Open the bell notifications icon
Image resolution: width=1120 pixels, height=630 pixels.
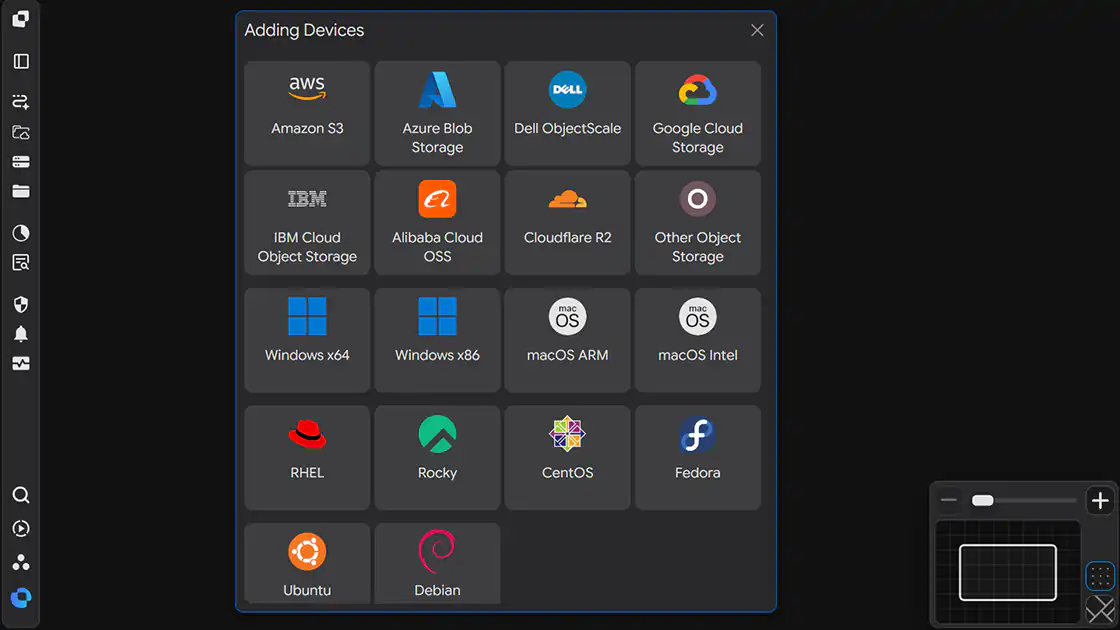coord(21,334)
